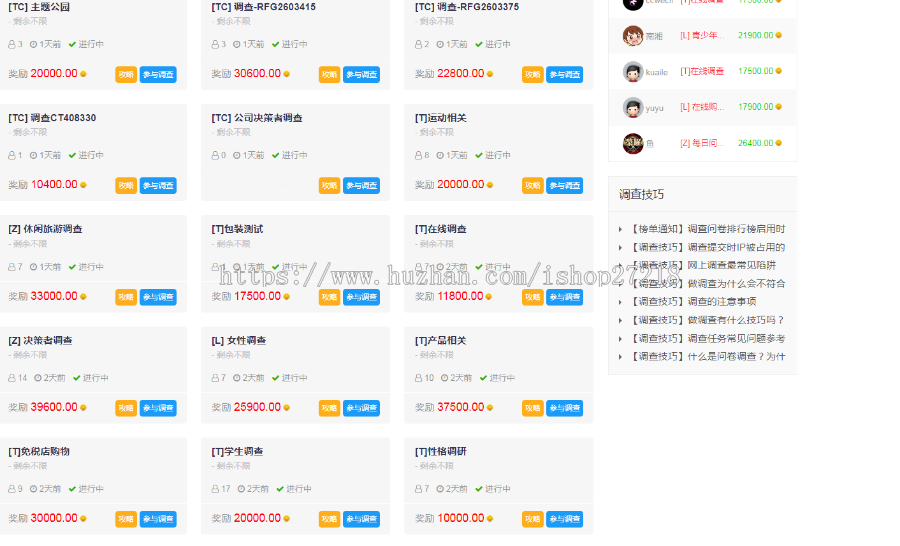Open the [T]性格调研 title

click(441, 451)
